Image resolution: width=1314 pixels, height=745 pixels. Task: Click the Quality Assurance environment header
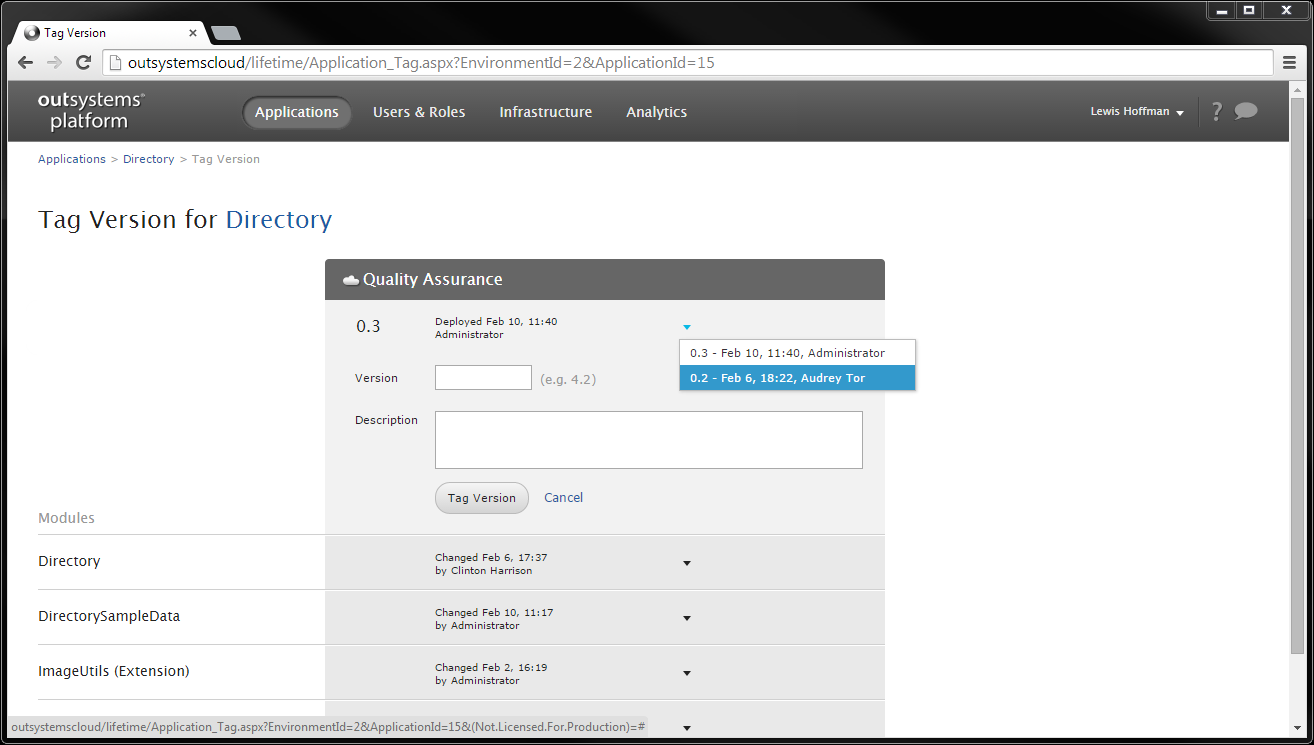point(605,280)
